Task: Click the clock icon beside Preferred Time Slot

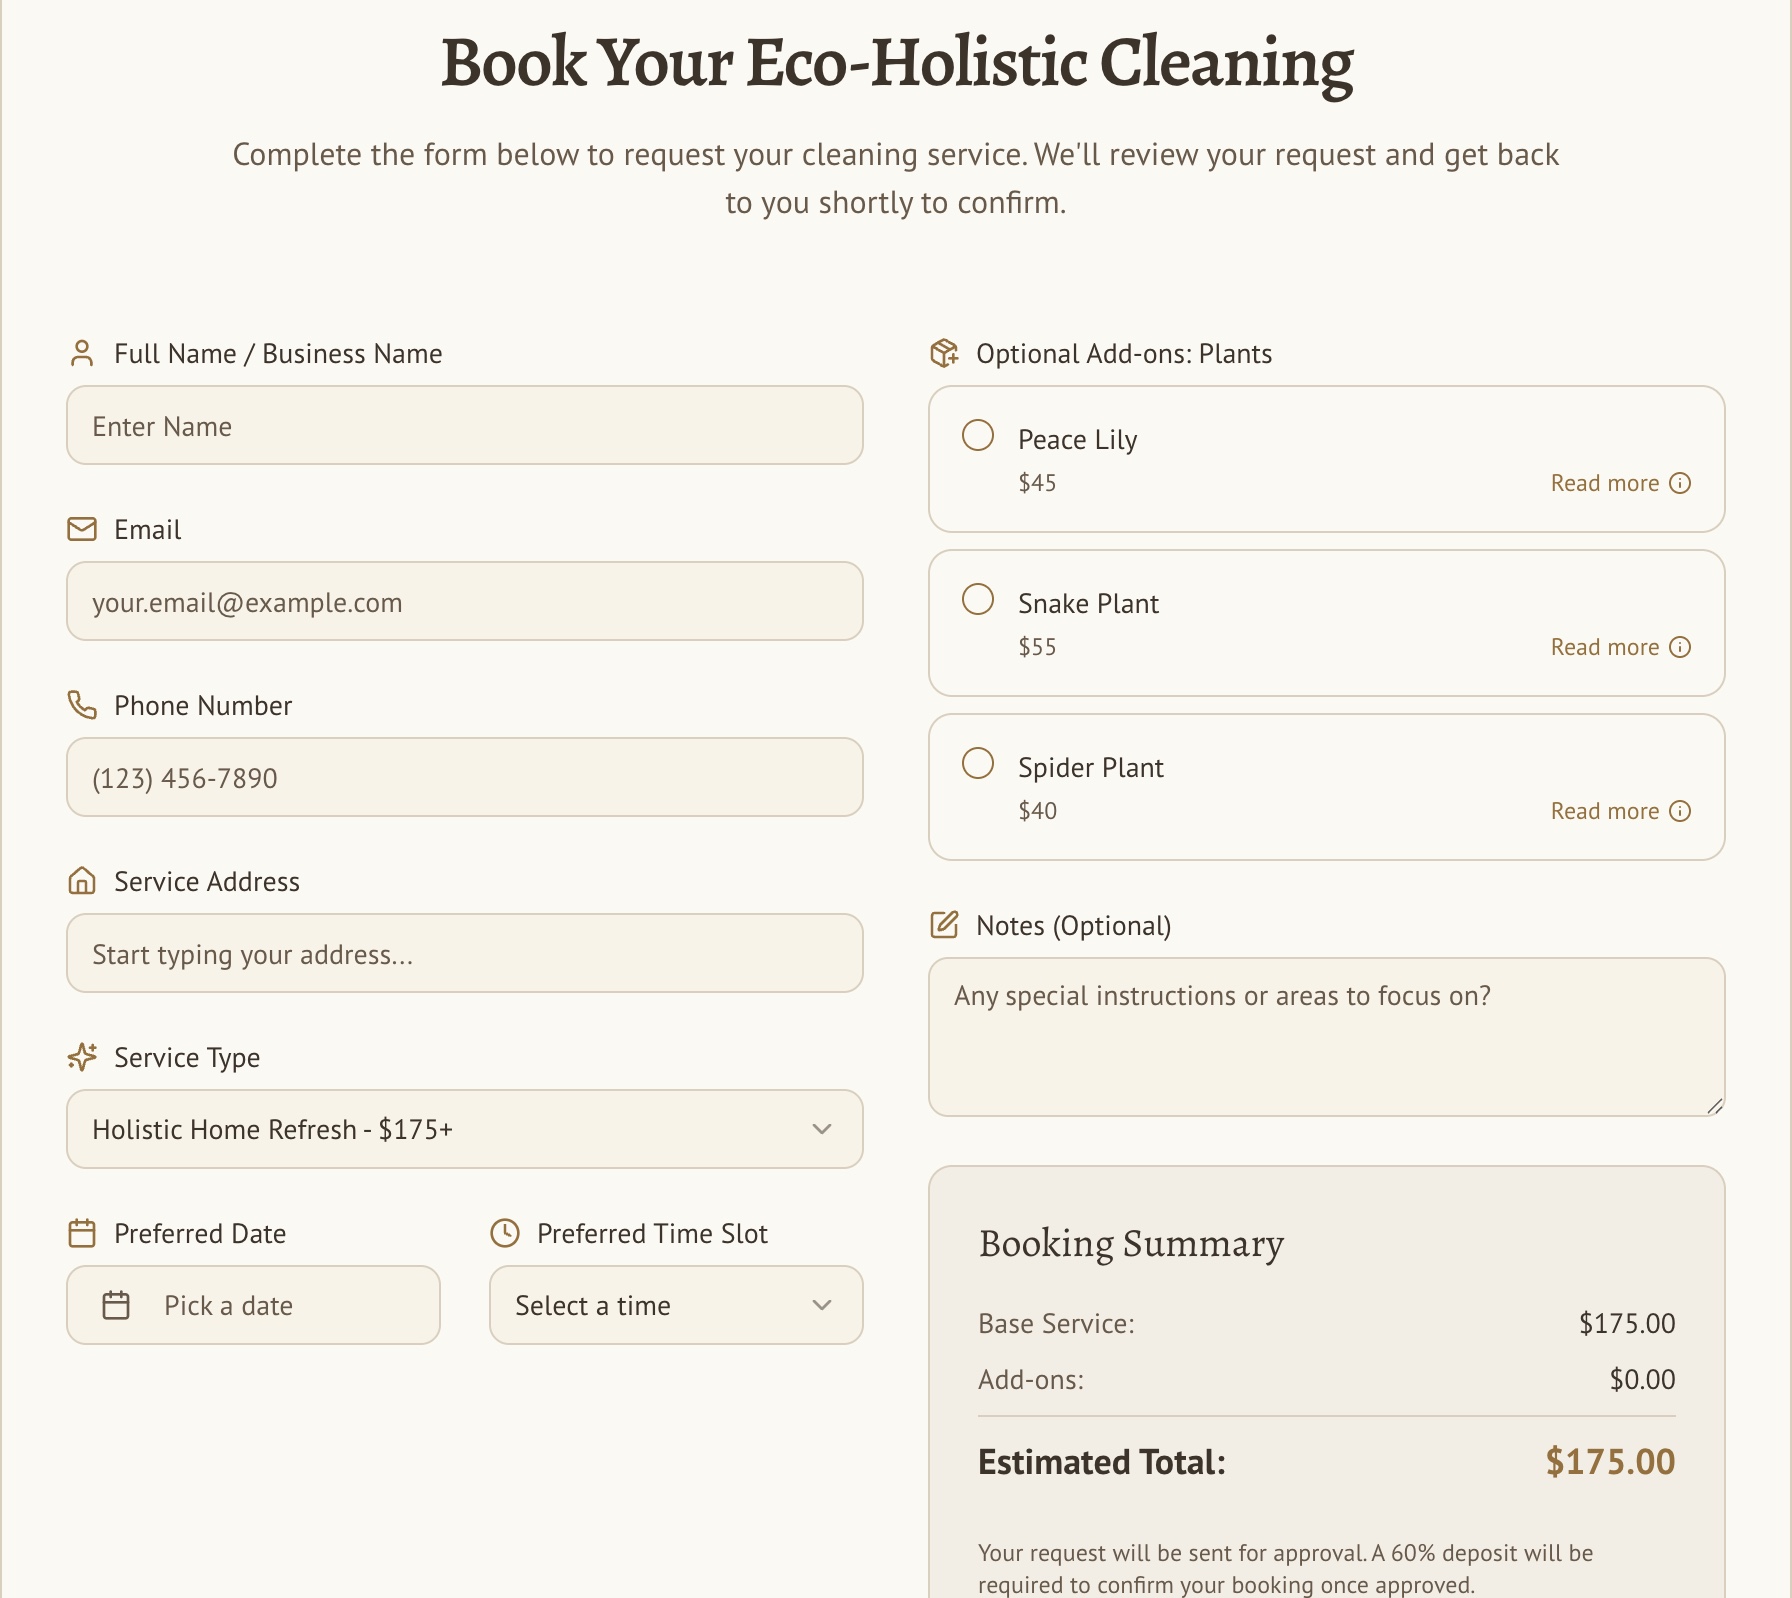Action: click(504, 1233)
